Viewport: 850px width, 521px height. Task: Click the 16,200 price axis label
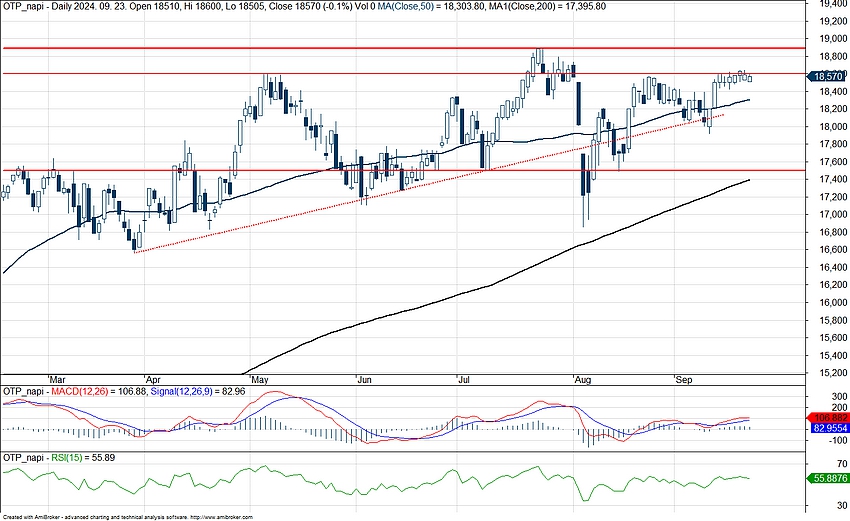pyautogui.click(x=834, y=285)
